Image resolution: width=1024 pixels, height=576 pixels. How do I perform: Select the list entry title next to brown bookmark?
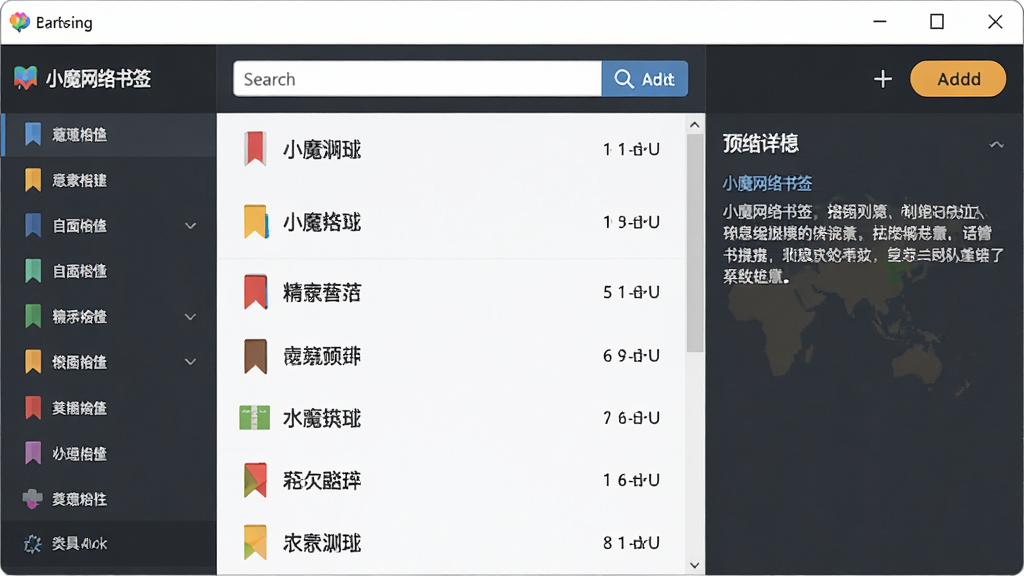[322, 356]
